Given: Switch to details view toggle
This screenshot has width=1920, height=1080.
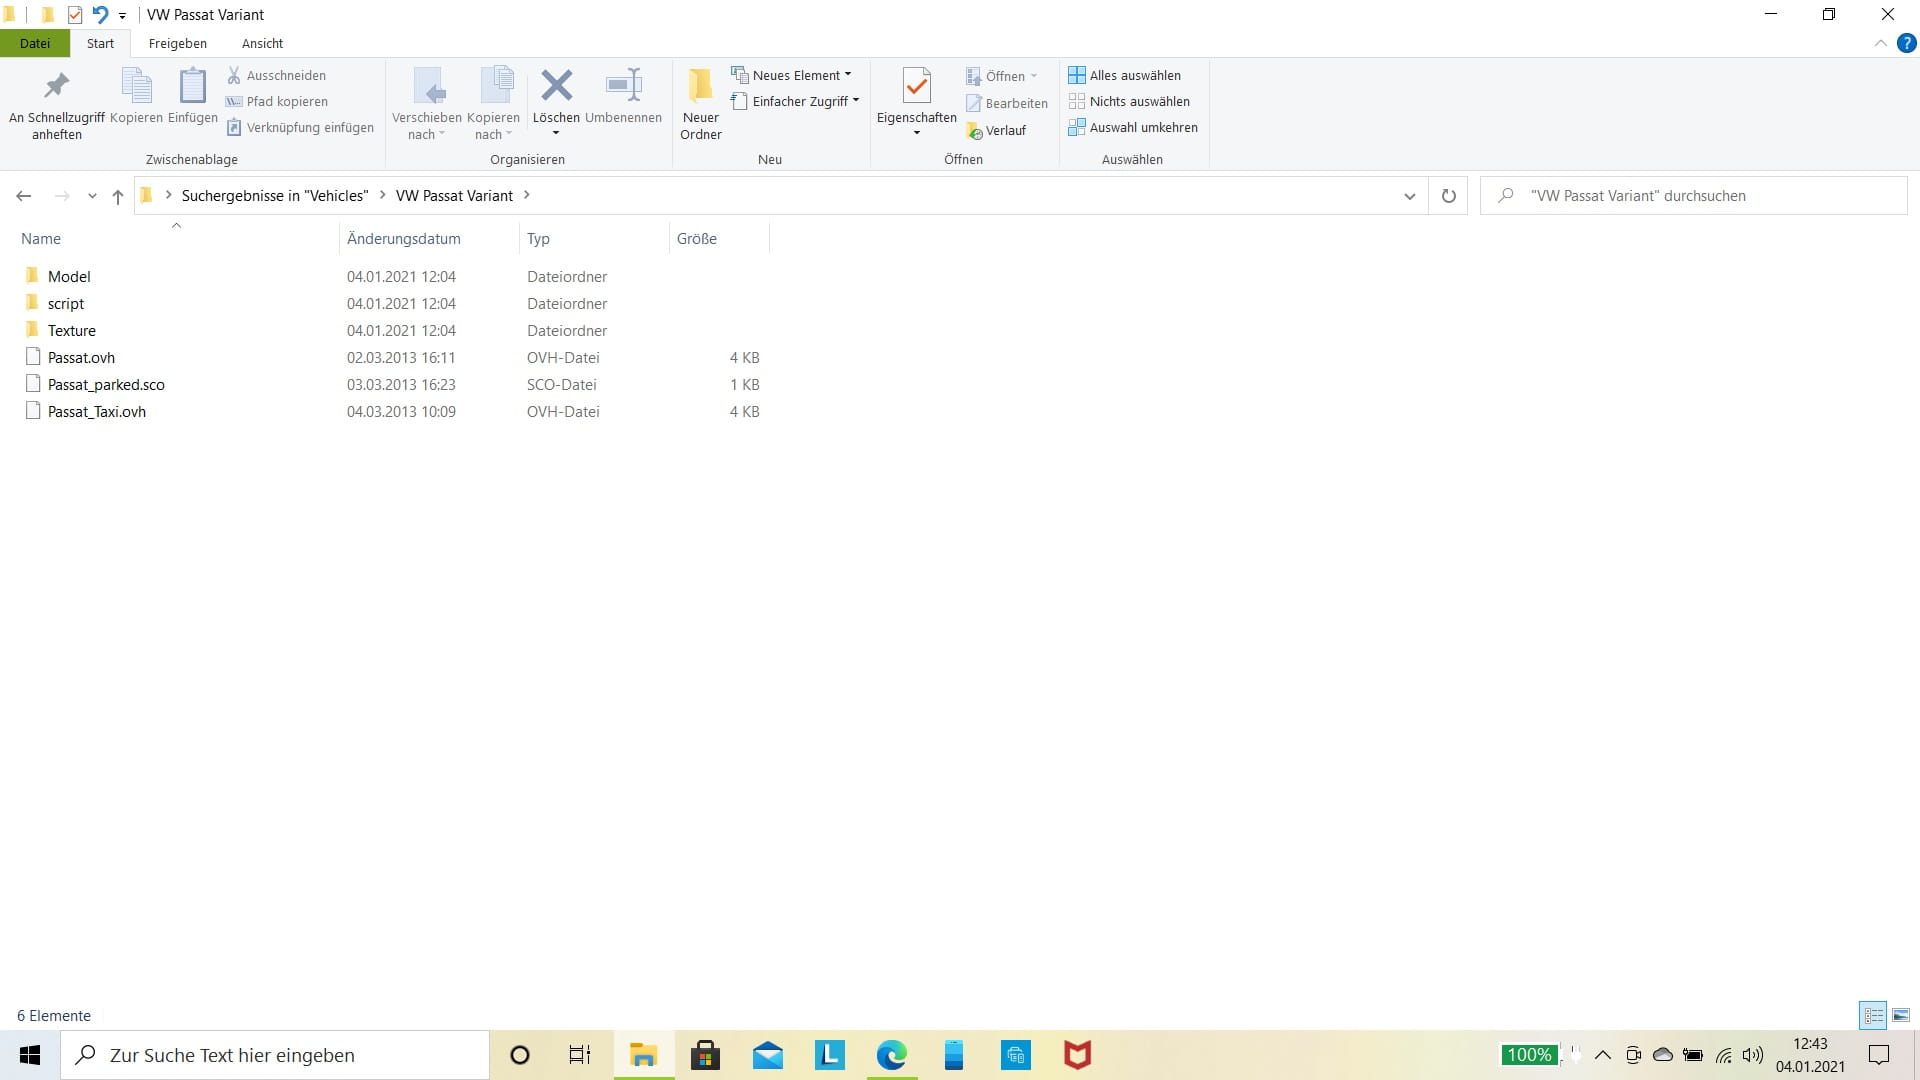Looking at the screenshot, I should click(1873, 1015).
